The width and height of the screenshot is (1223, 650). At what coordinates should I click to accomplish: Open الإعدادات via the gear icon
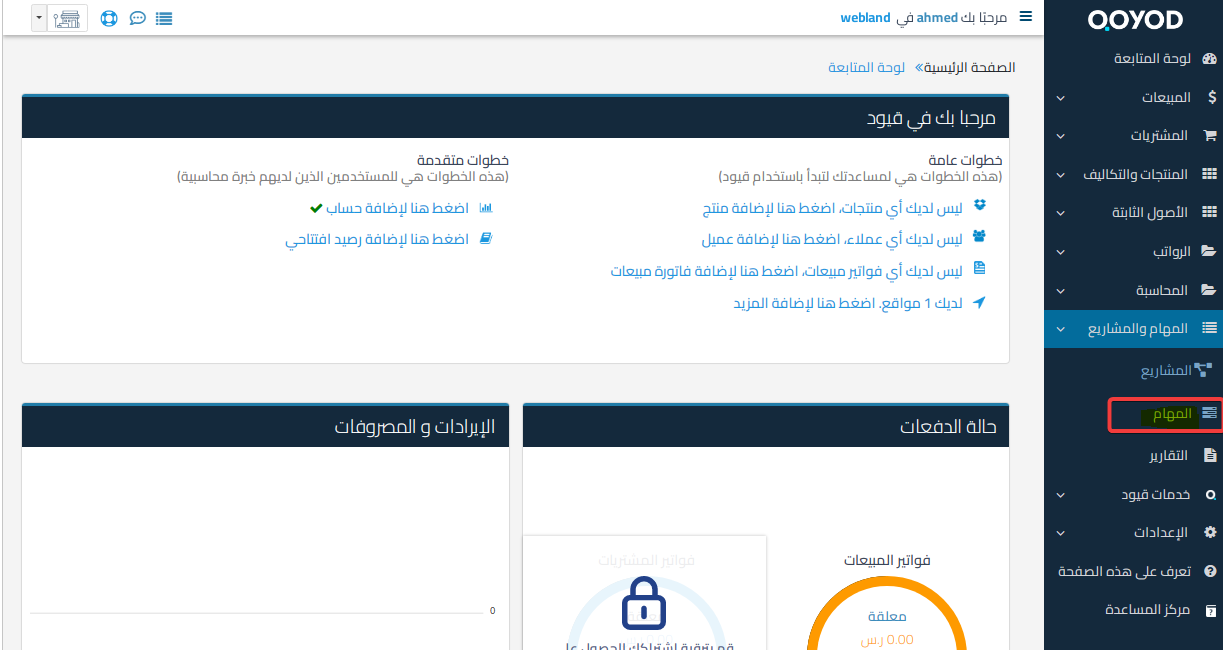click(1210, 531)
